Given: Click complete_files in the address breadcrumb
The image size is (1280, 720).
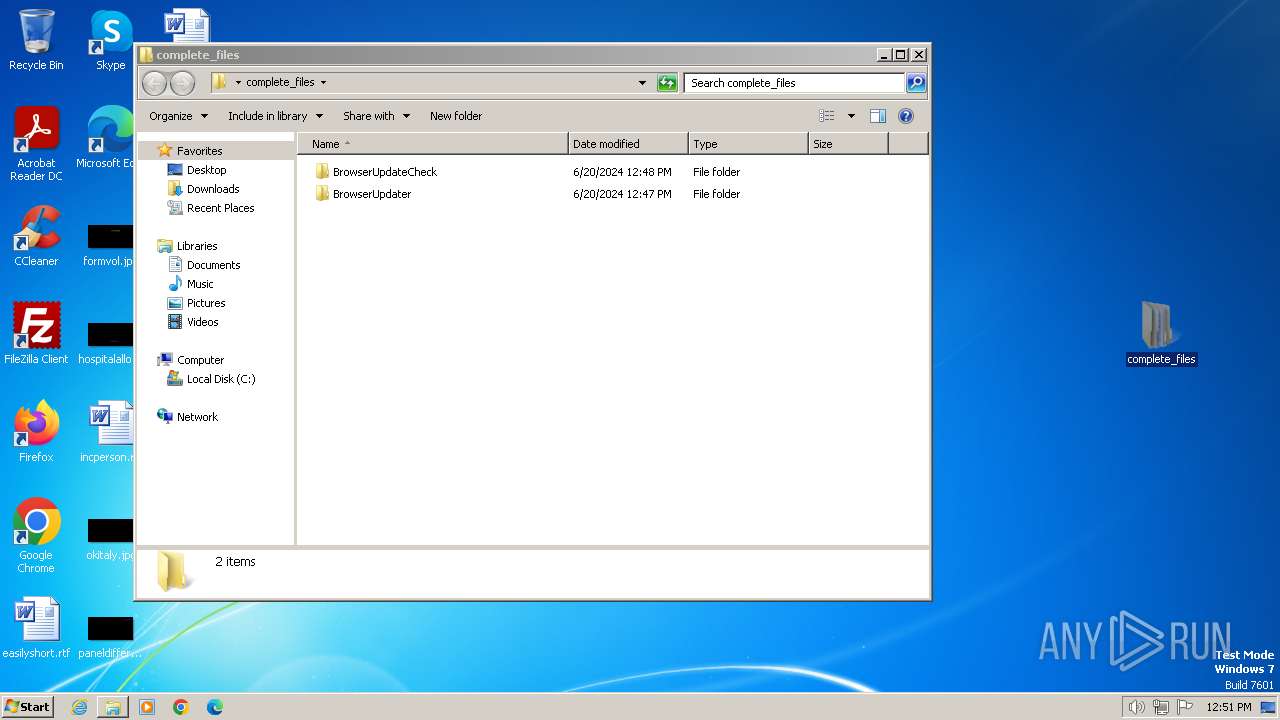Looking at the screenshot, I should (280, 83).
